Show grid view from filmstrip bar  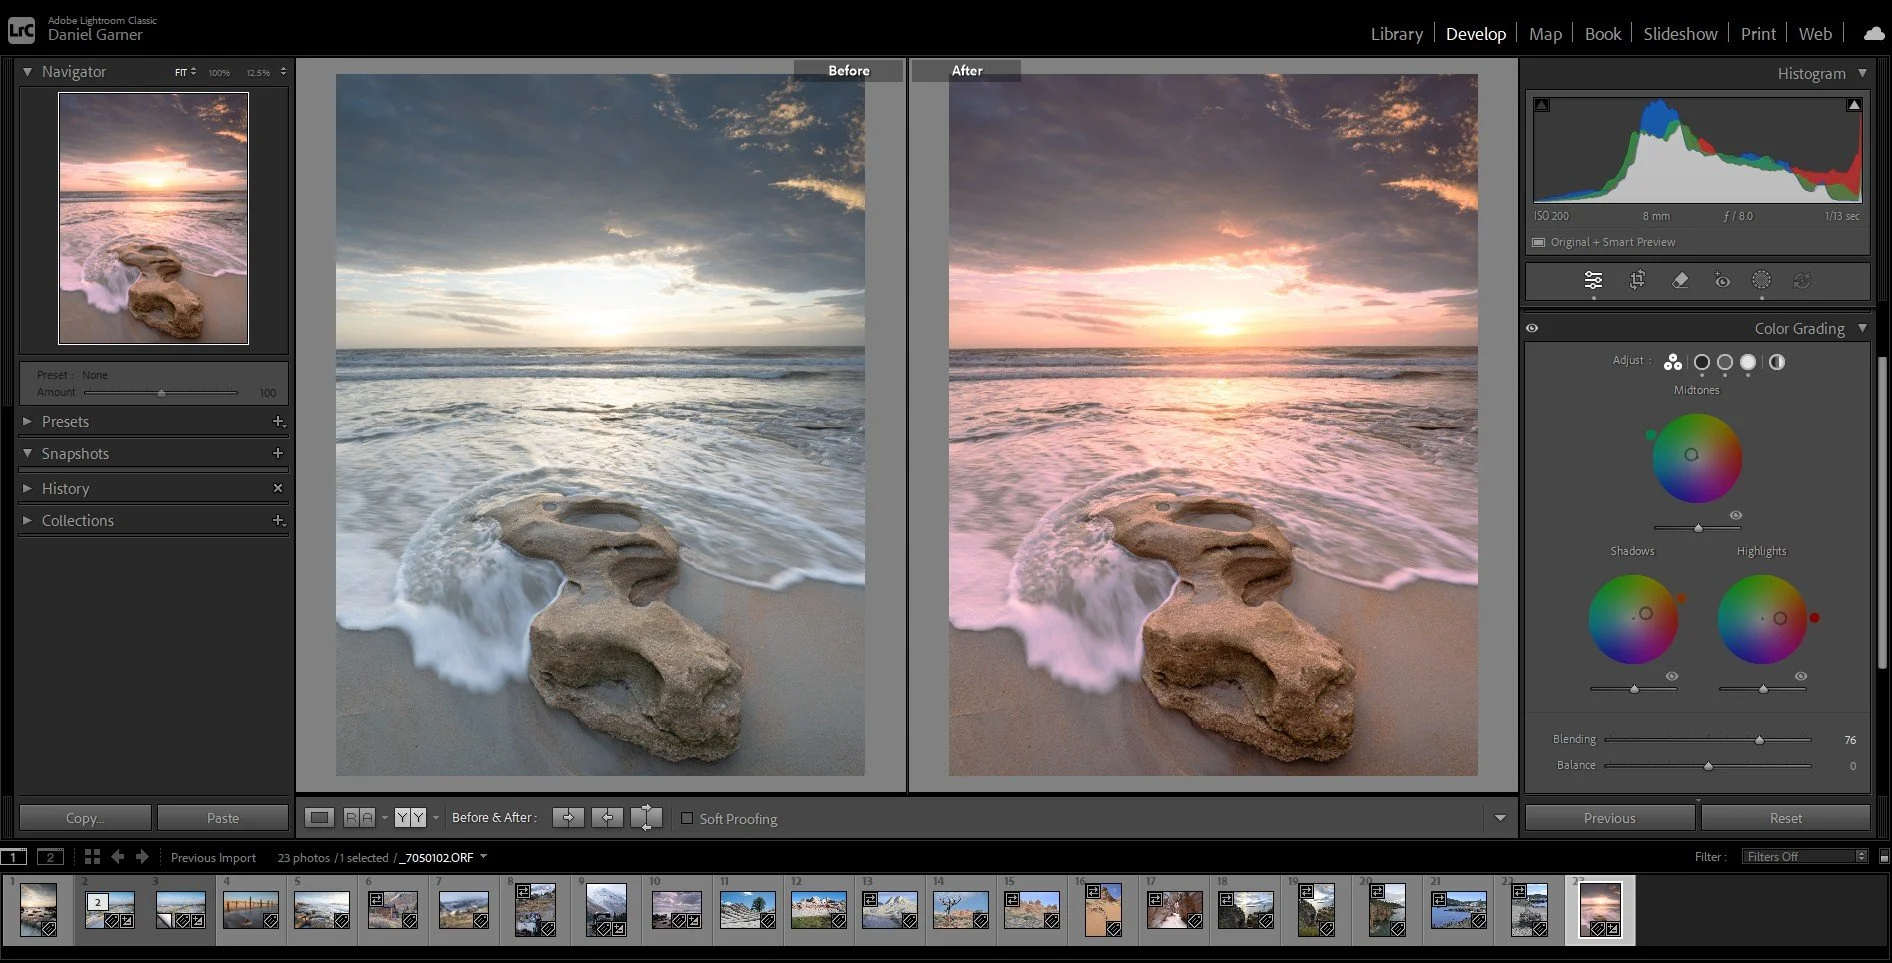click(x=92, y=857)
